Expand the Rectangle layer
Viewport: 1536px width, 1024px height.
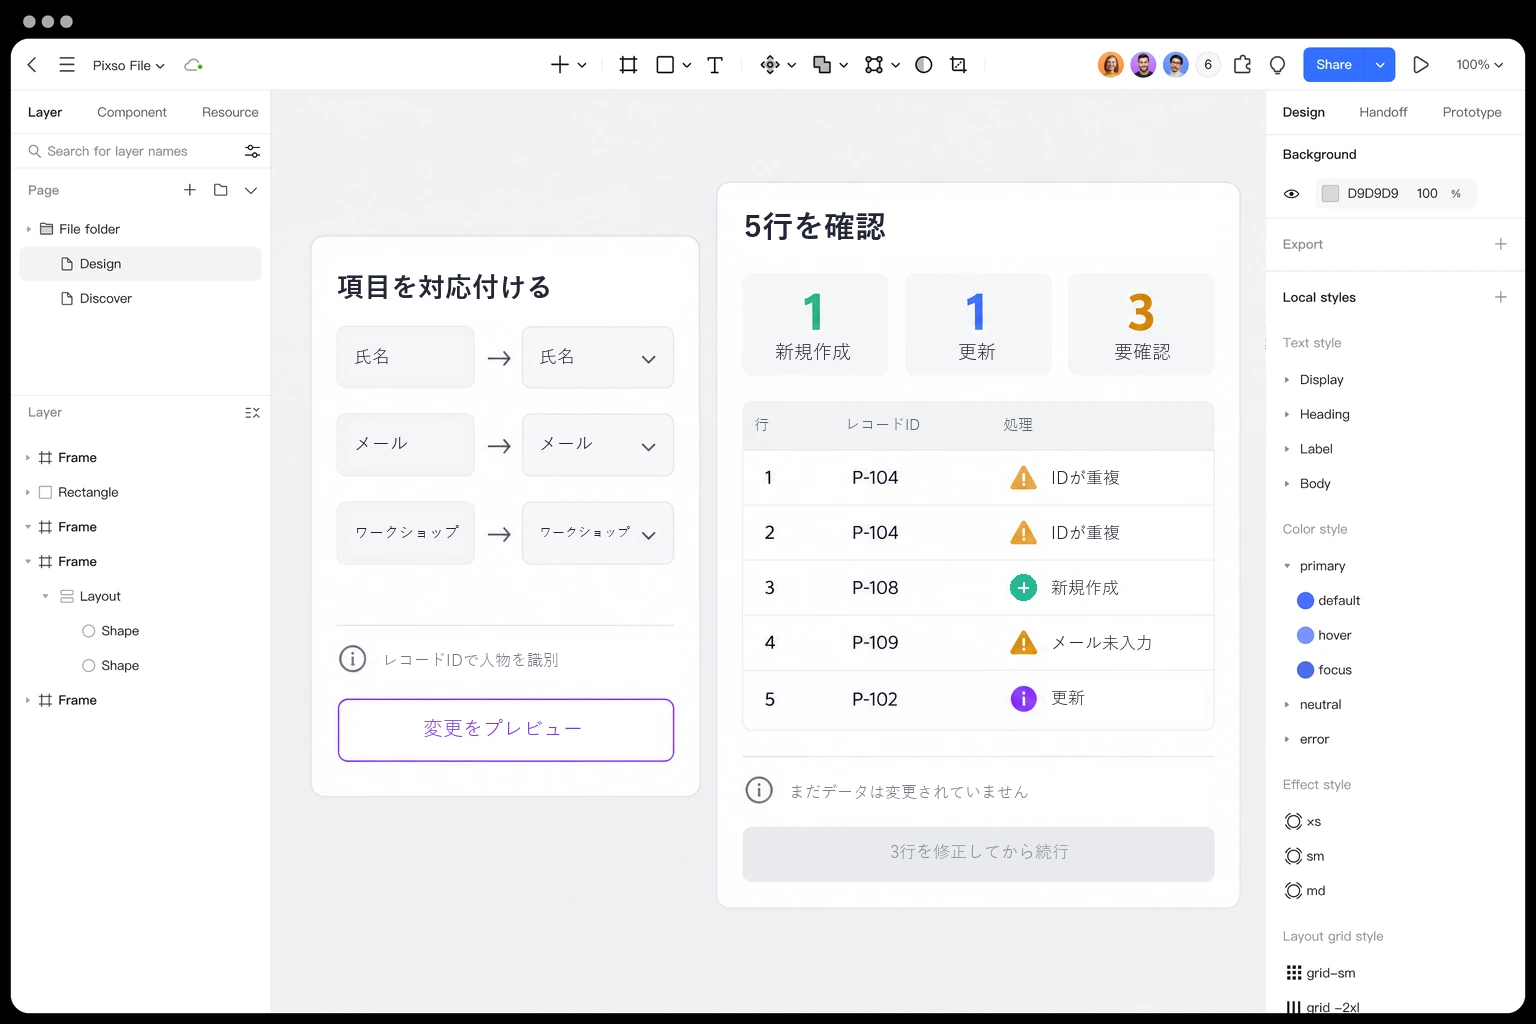28,492
